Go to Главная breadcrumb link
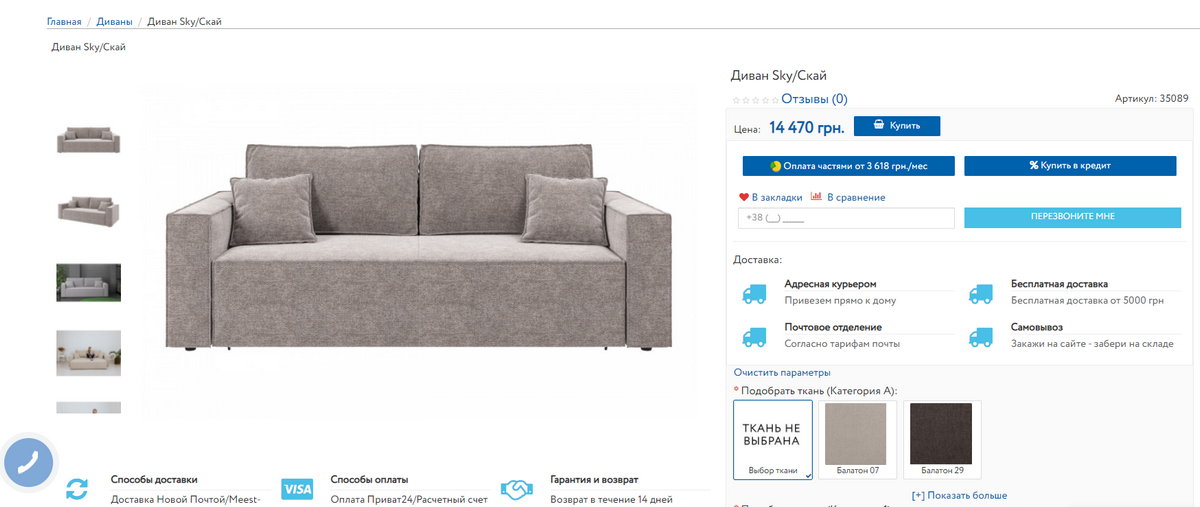Viewport: 1200px width, 507px height. [x=64, y=22]
